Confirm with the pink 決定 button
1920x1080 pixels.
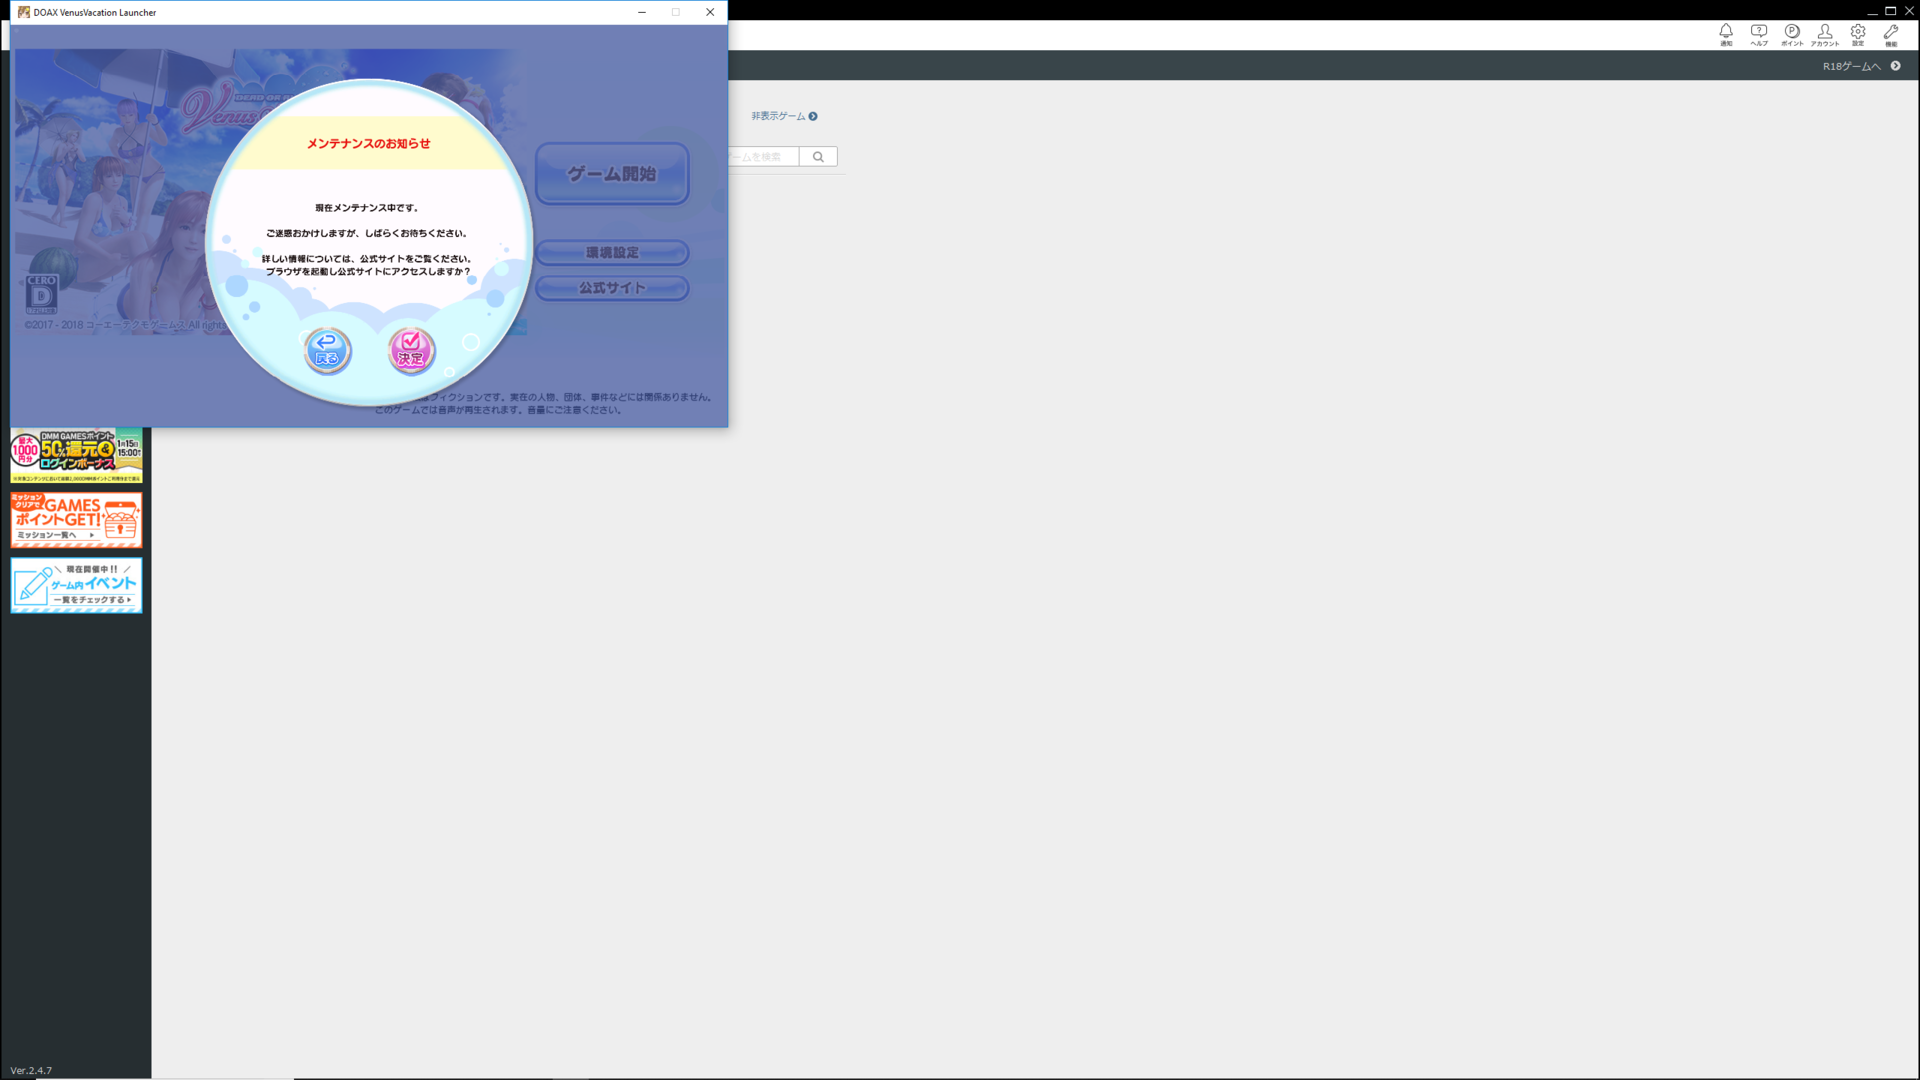pyautogui.click(x=411, y=351)
